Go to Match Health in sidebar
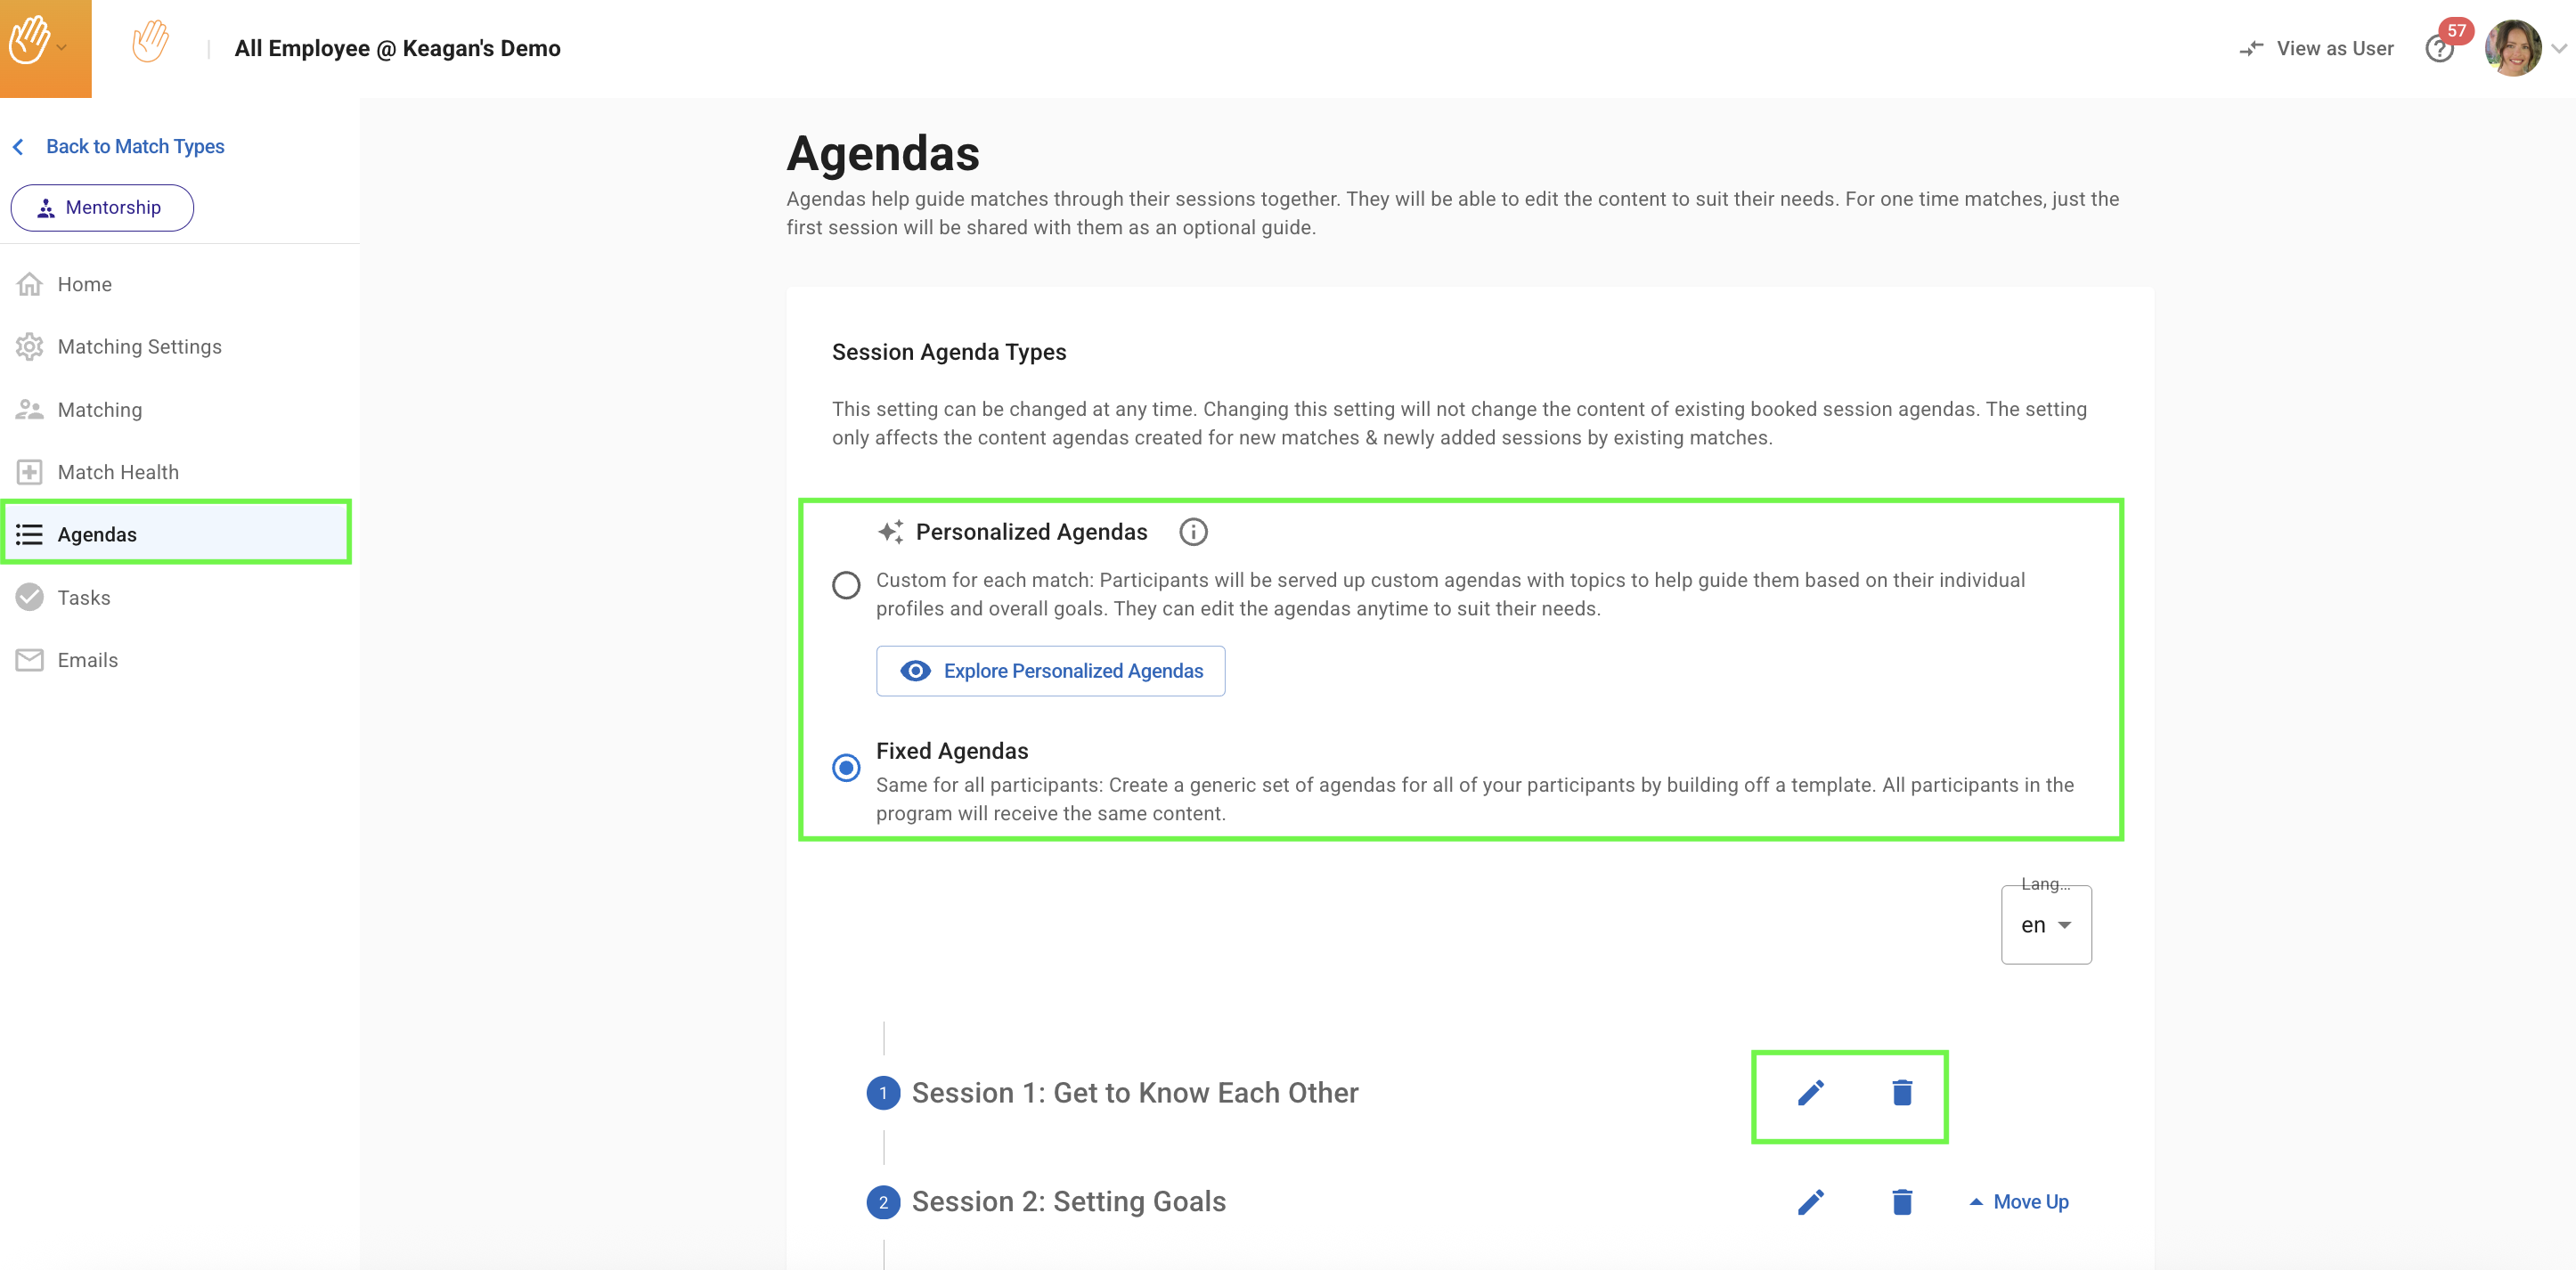 coord(118,472)
